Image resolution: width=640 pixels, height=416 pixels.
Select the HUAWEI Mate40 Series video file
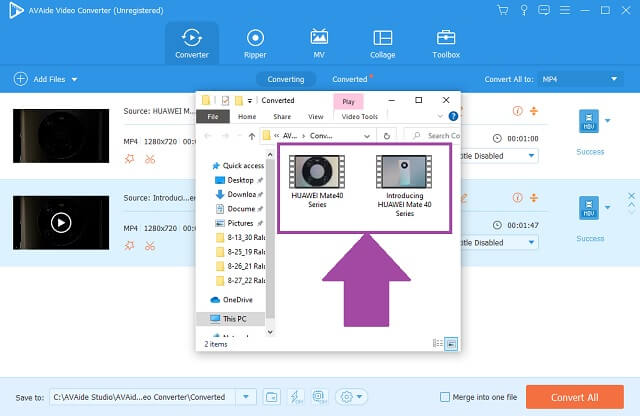(317, 182)
